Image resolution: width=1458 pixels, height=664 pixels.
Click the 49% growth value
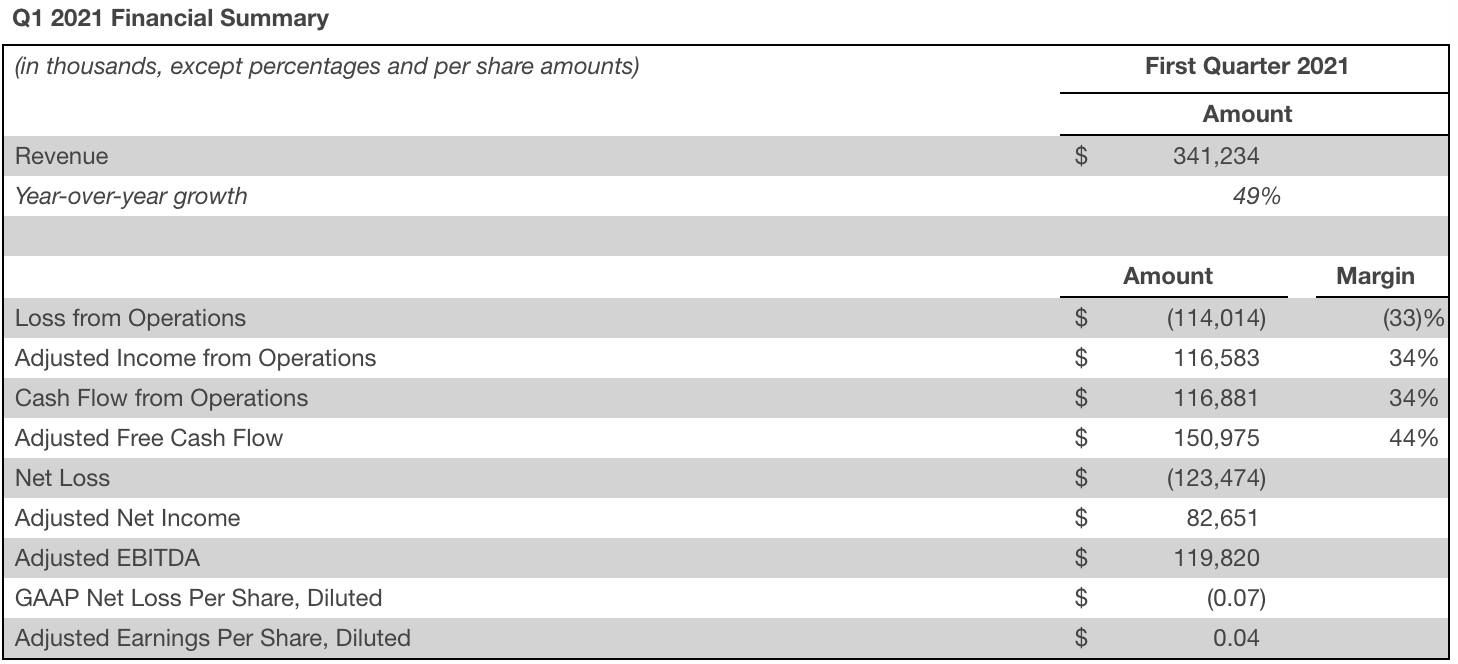pyautogui.click(x=1257, y=196)
